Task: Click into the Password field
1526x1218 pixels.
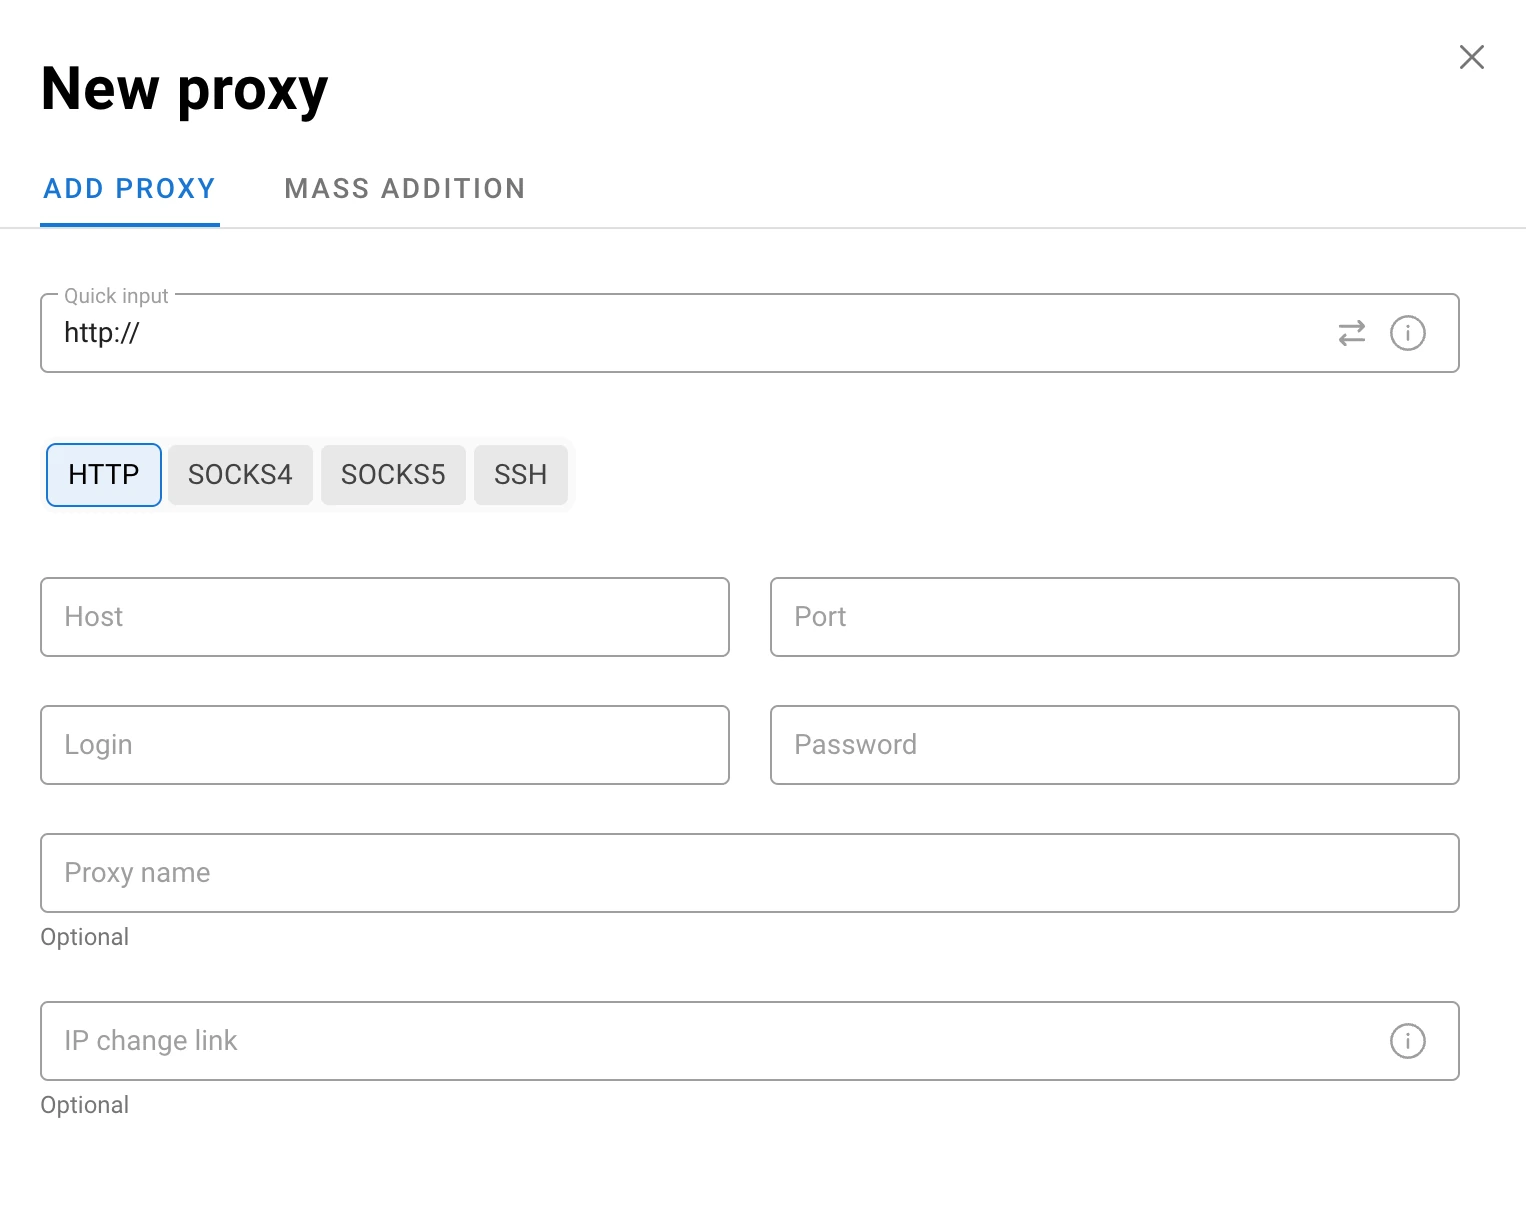Action: coord(1115,745)
